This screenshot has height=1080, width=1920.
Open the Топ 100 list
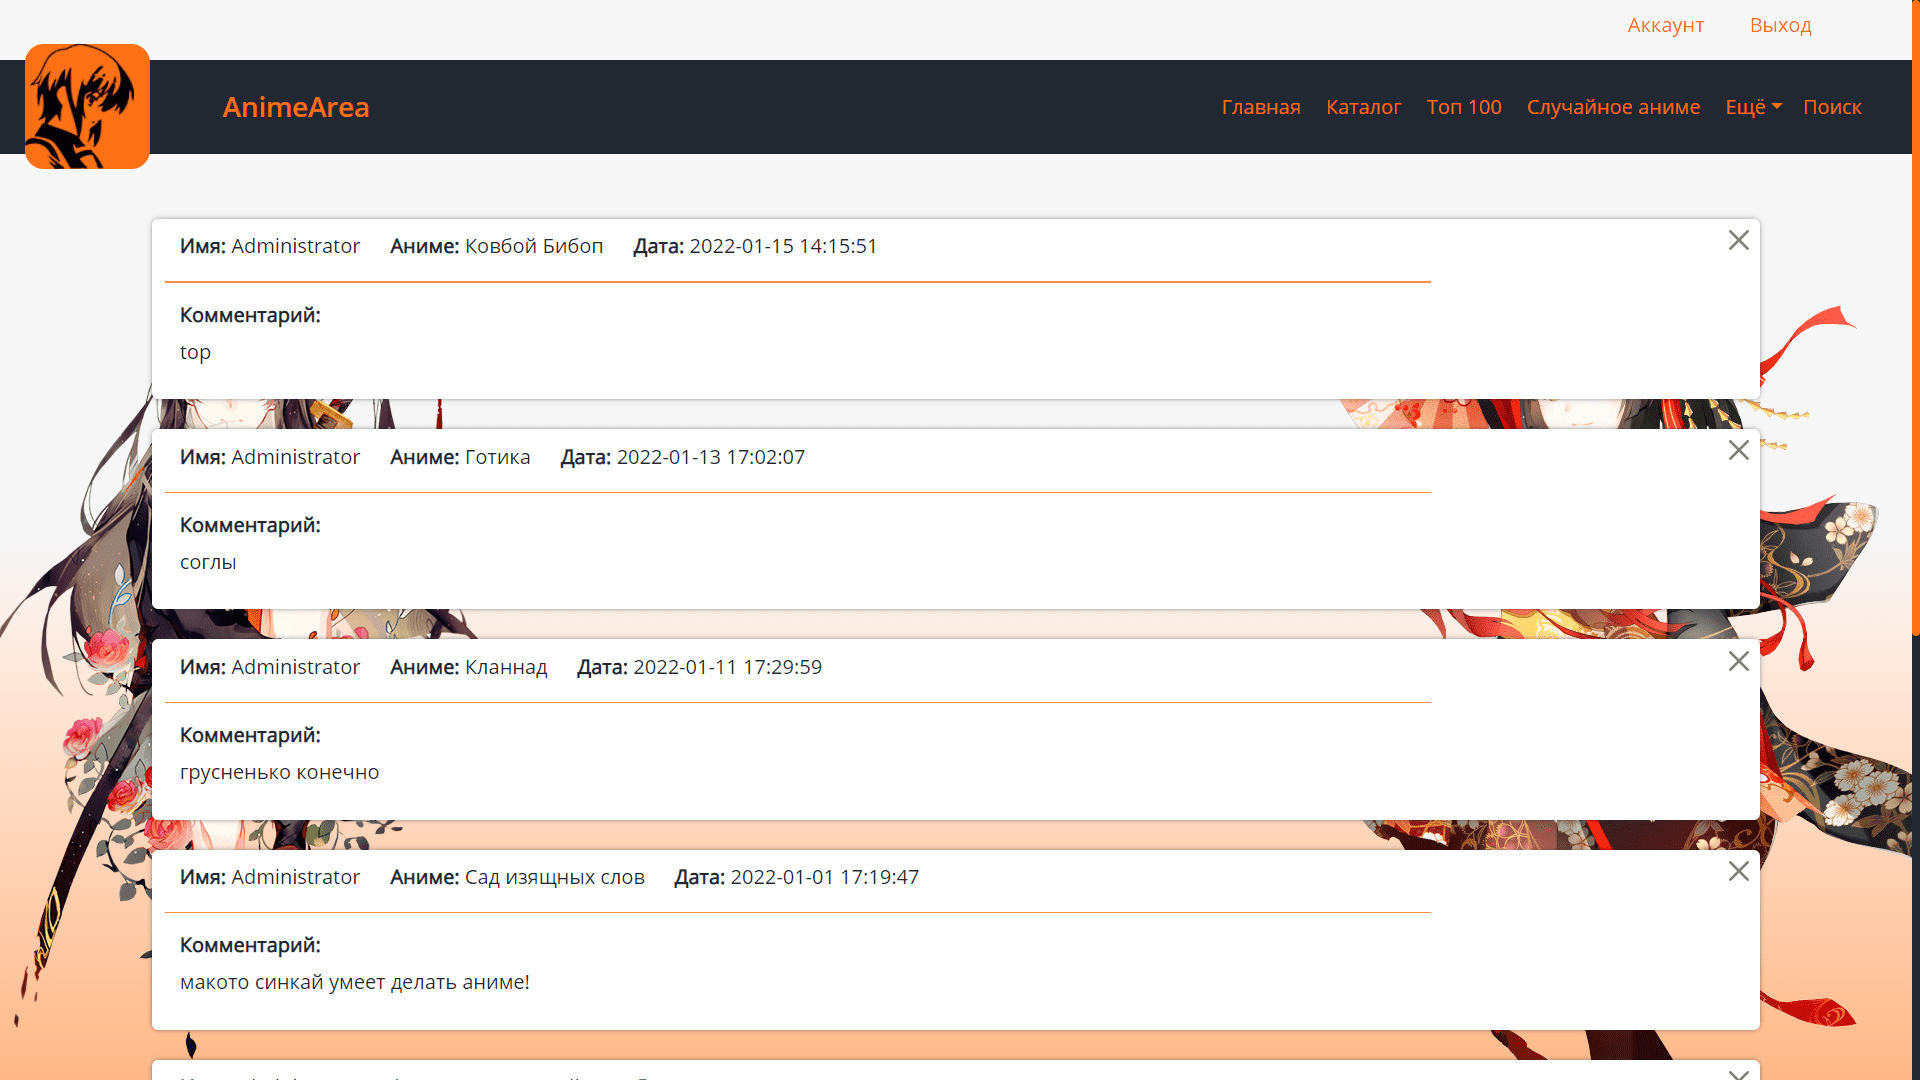[x=1463, y=107]
